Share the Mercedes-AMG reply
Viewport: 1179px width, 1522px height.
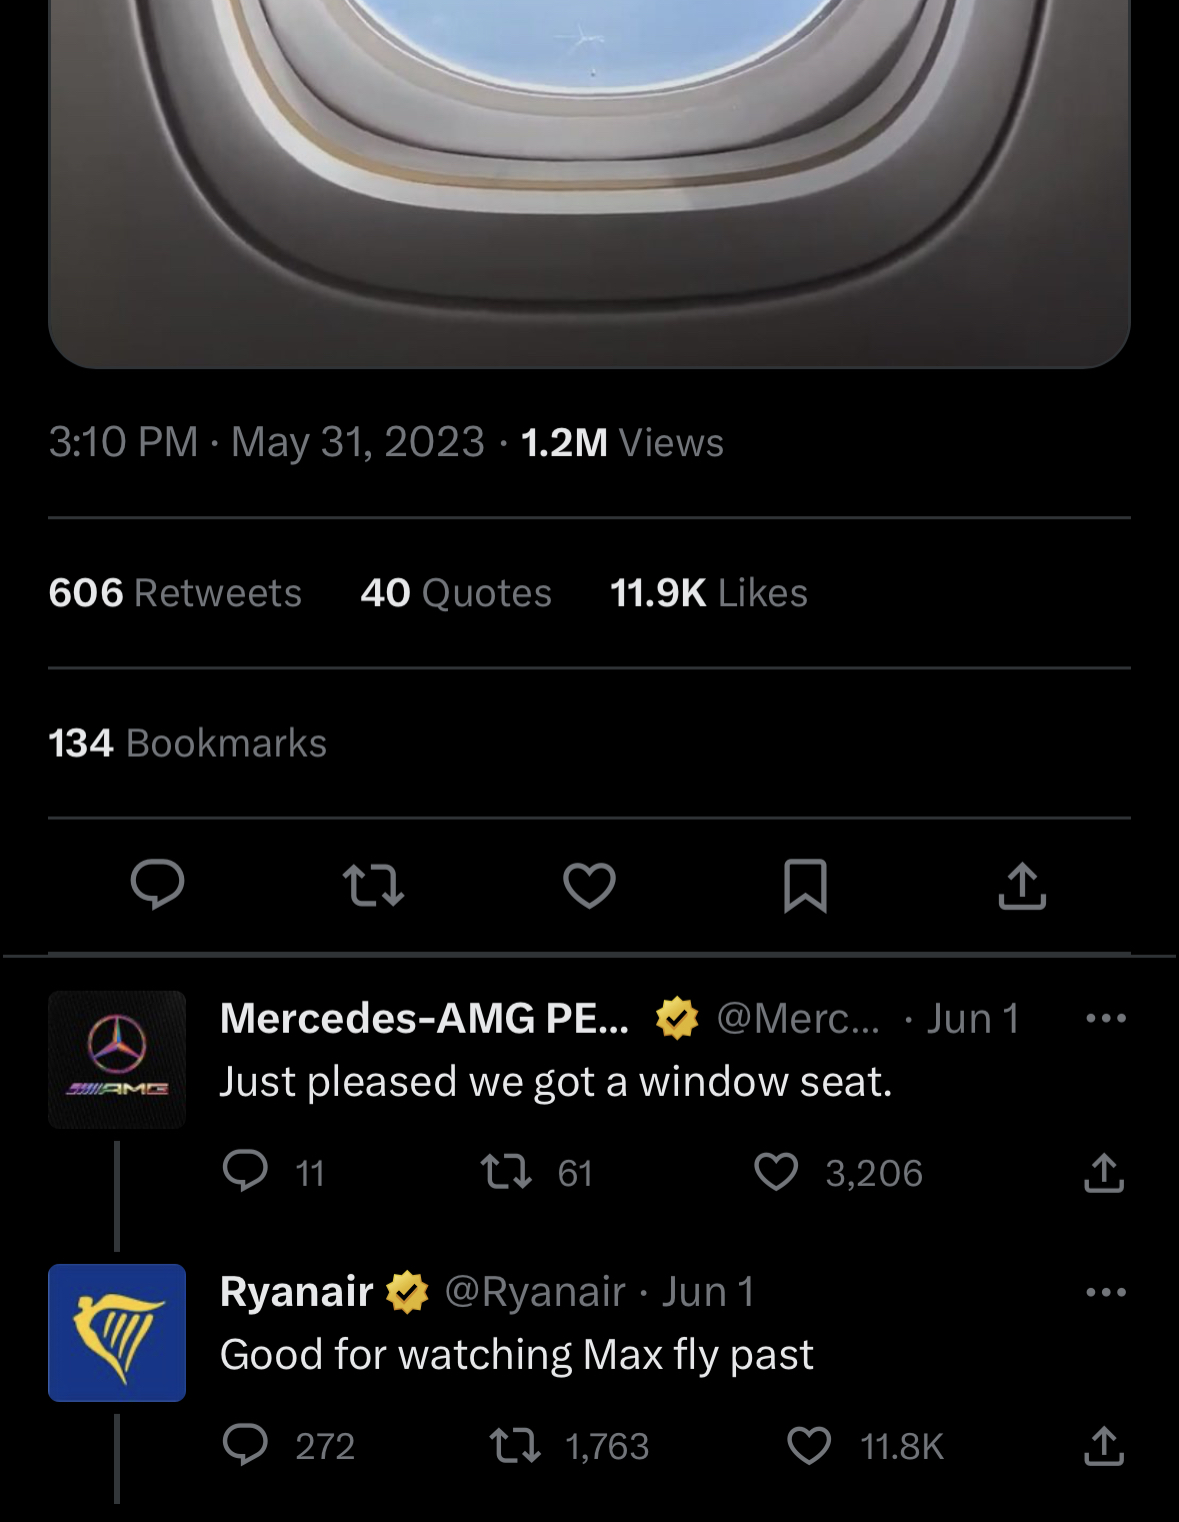click(x=1104, y=1172)
